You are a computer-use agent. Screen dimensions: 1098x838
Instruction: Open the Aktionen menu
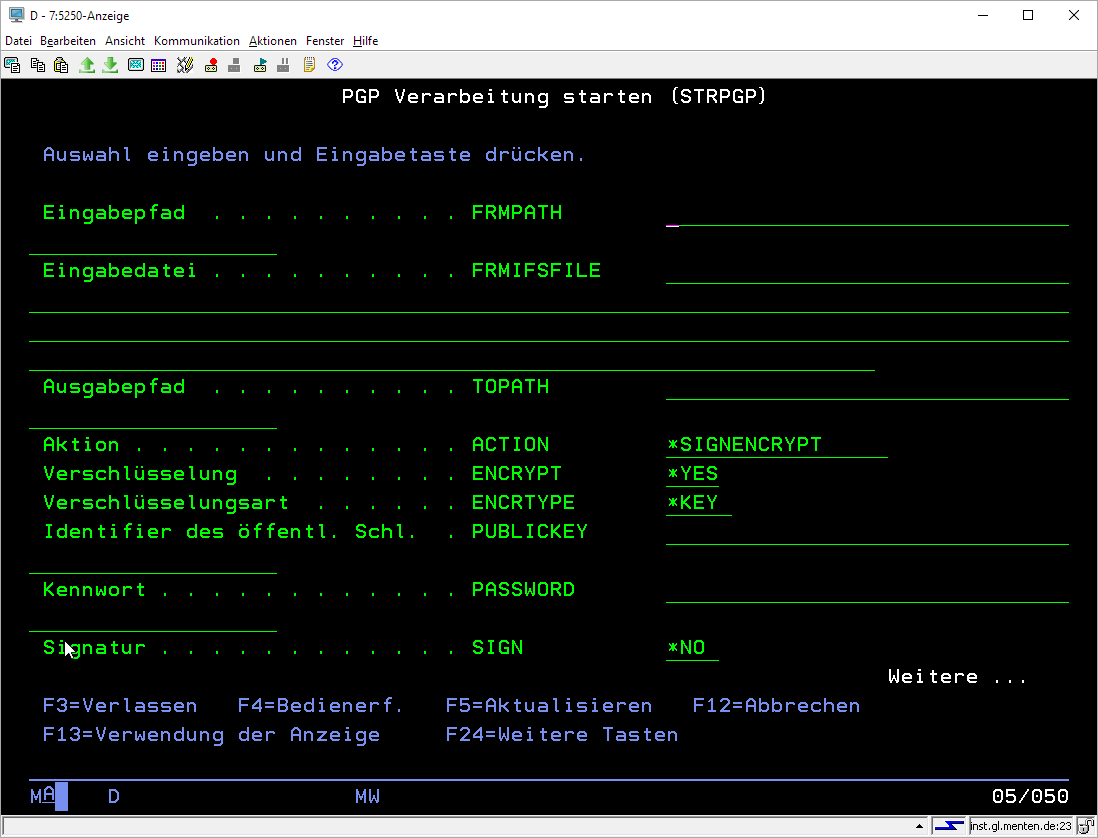tap(273, 41)
